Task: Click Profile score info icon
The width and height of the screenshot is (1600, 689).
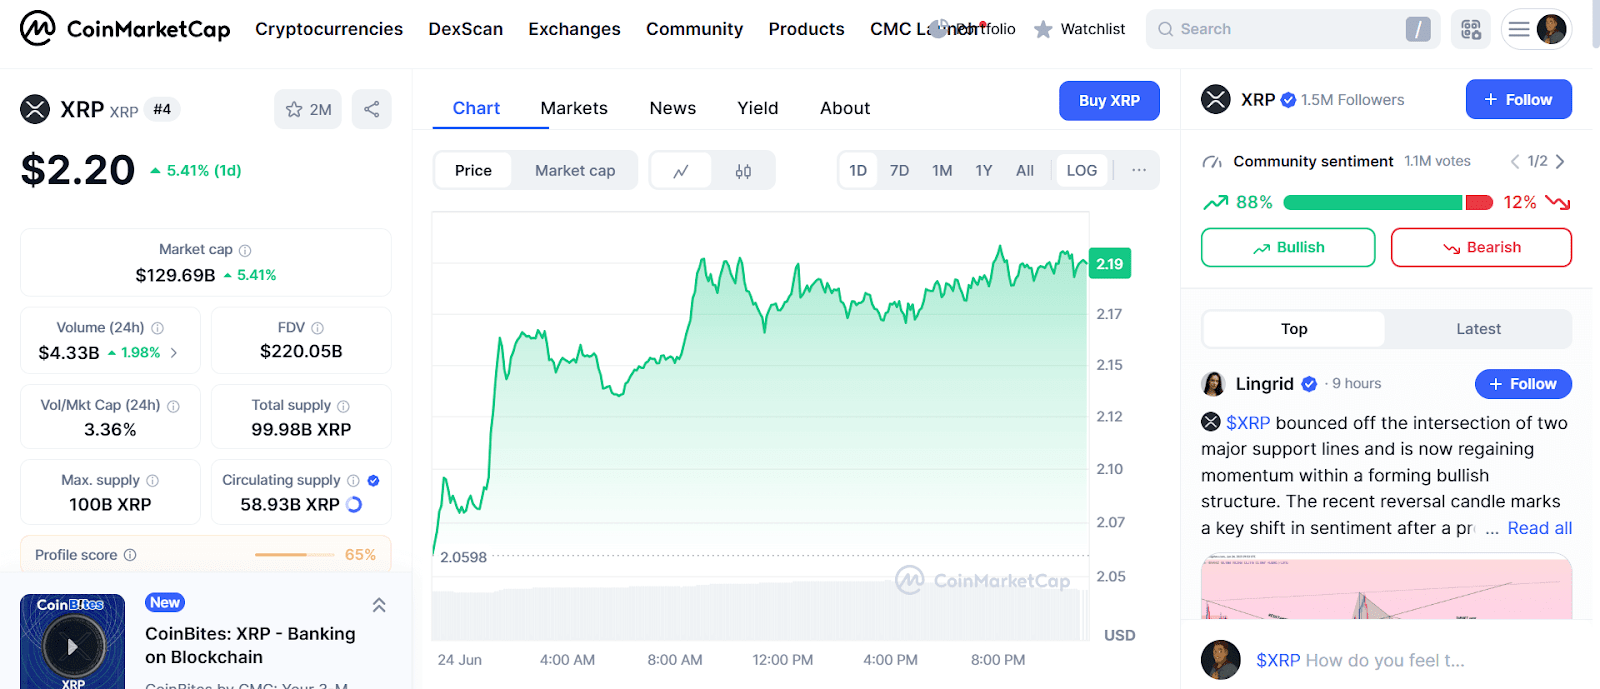Action: (x=130, y=555)
